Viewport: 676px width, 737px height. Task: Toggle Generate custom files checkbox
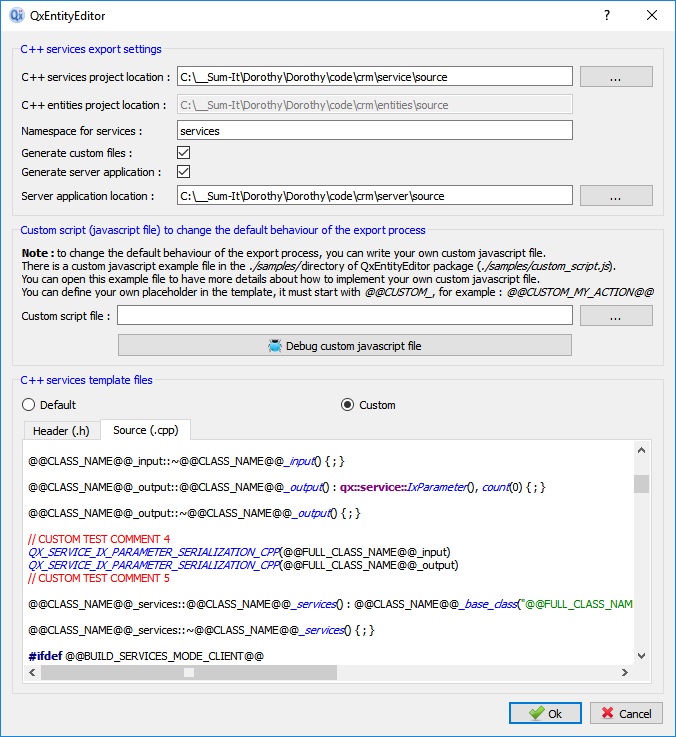click(x=183, y=152)
